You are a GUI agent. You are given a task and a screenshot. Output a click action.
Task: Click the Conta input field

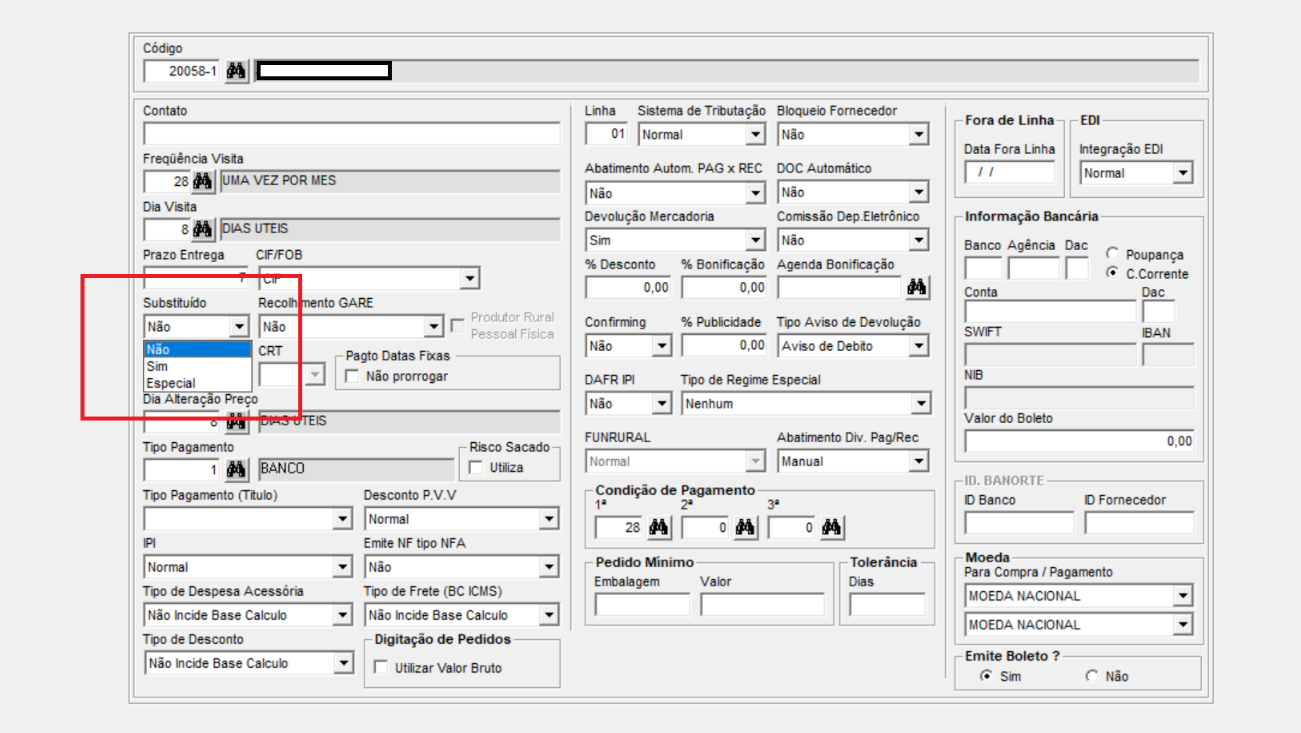pos(1050,311)
